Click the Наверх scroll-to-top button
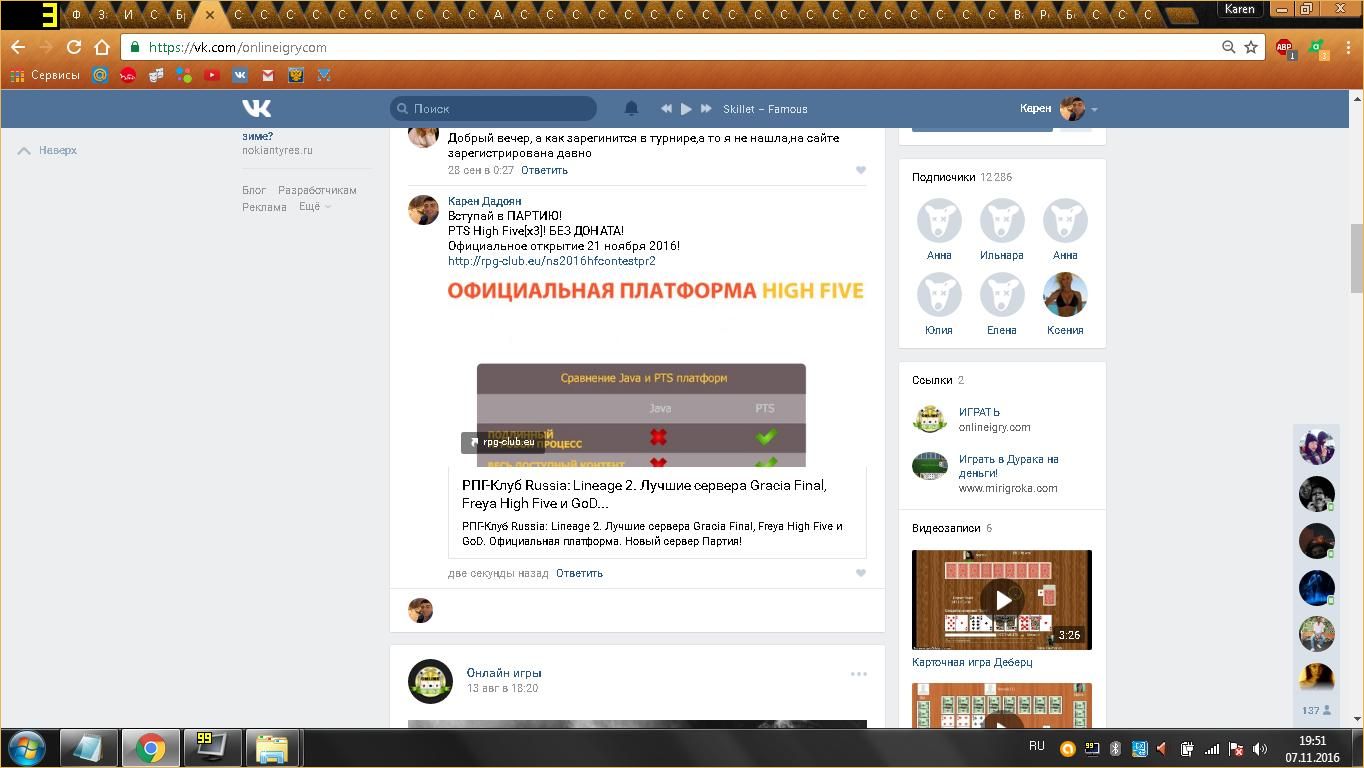Viewport: 1364px width, 768px height. tap(48, 150)
